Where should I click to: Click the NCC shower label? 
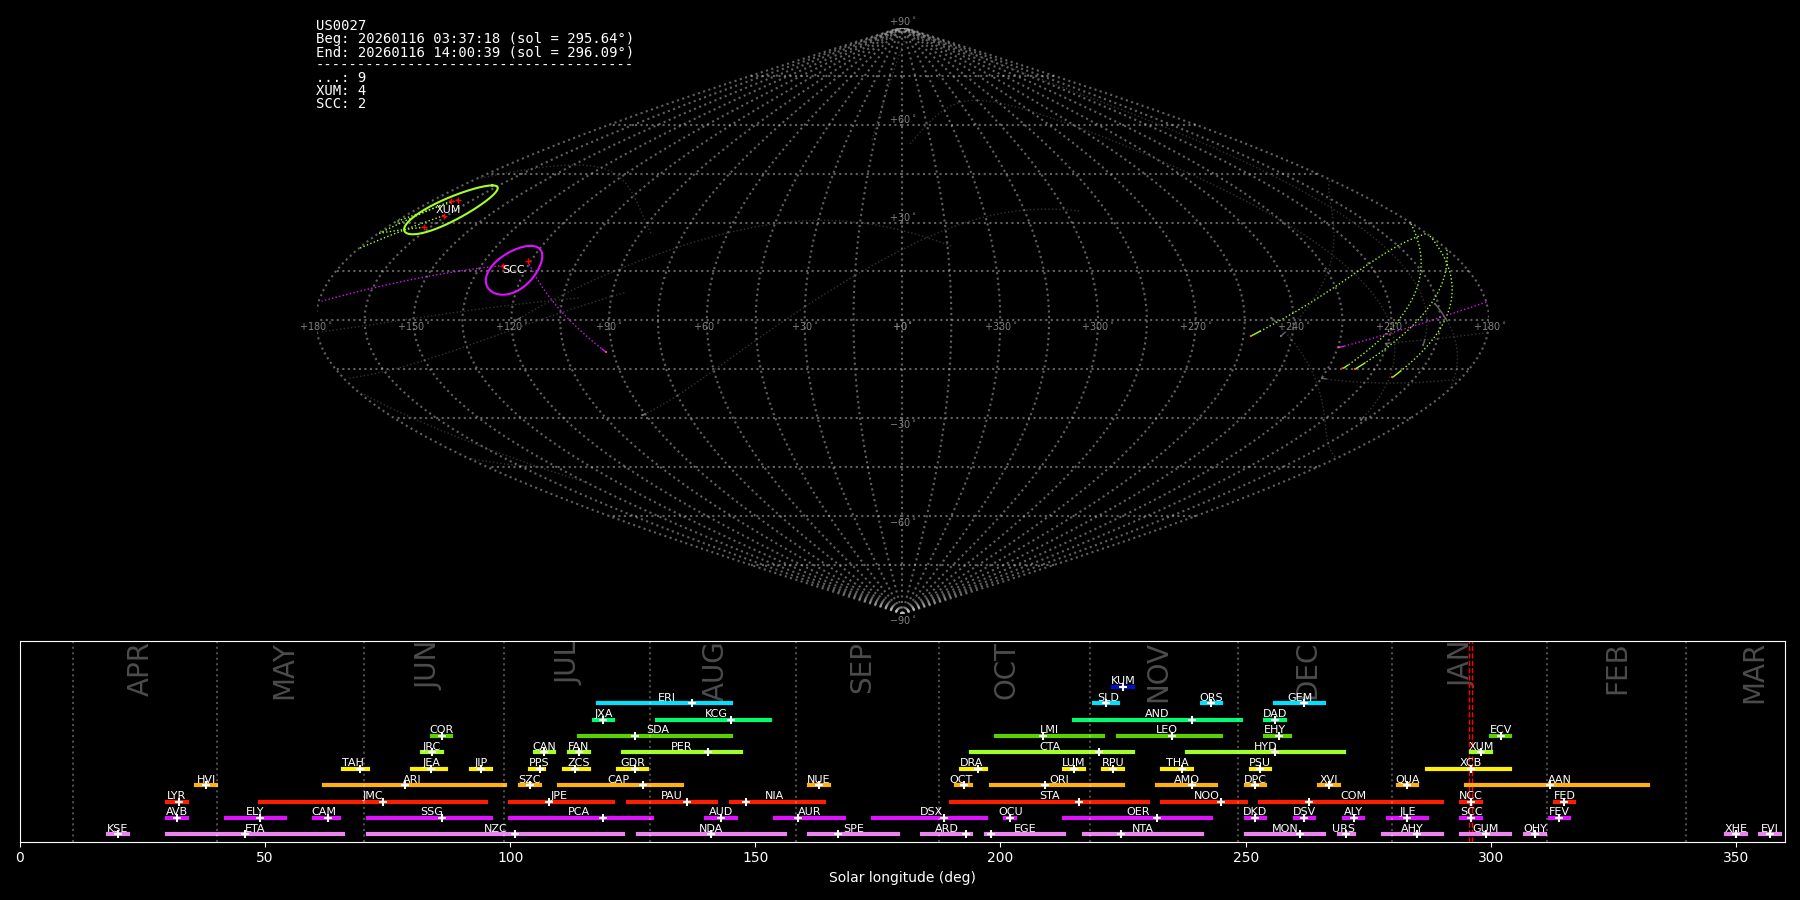coord(1470,796)
